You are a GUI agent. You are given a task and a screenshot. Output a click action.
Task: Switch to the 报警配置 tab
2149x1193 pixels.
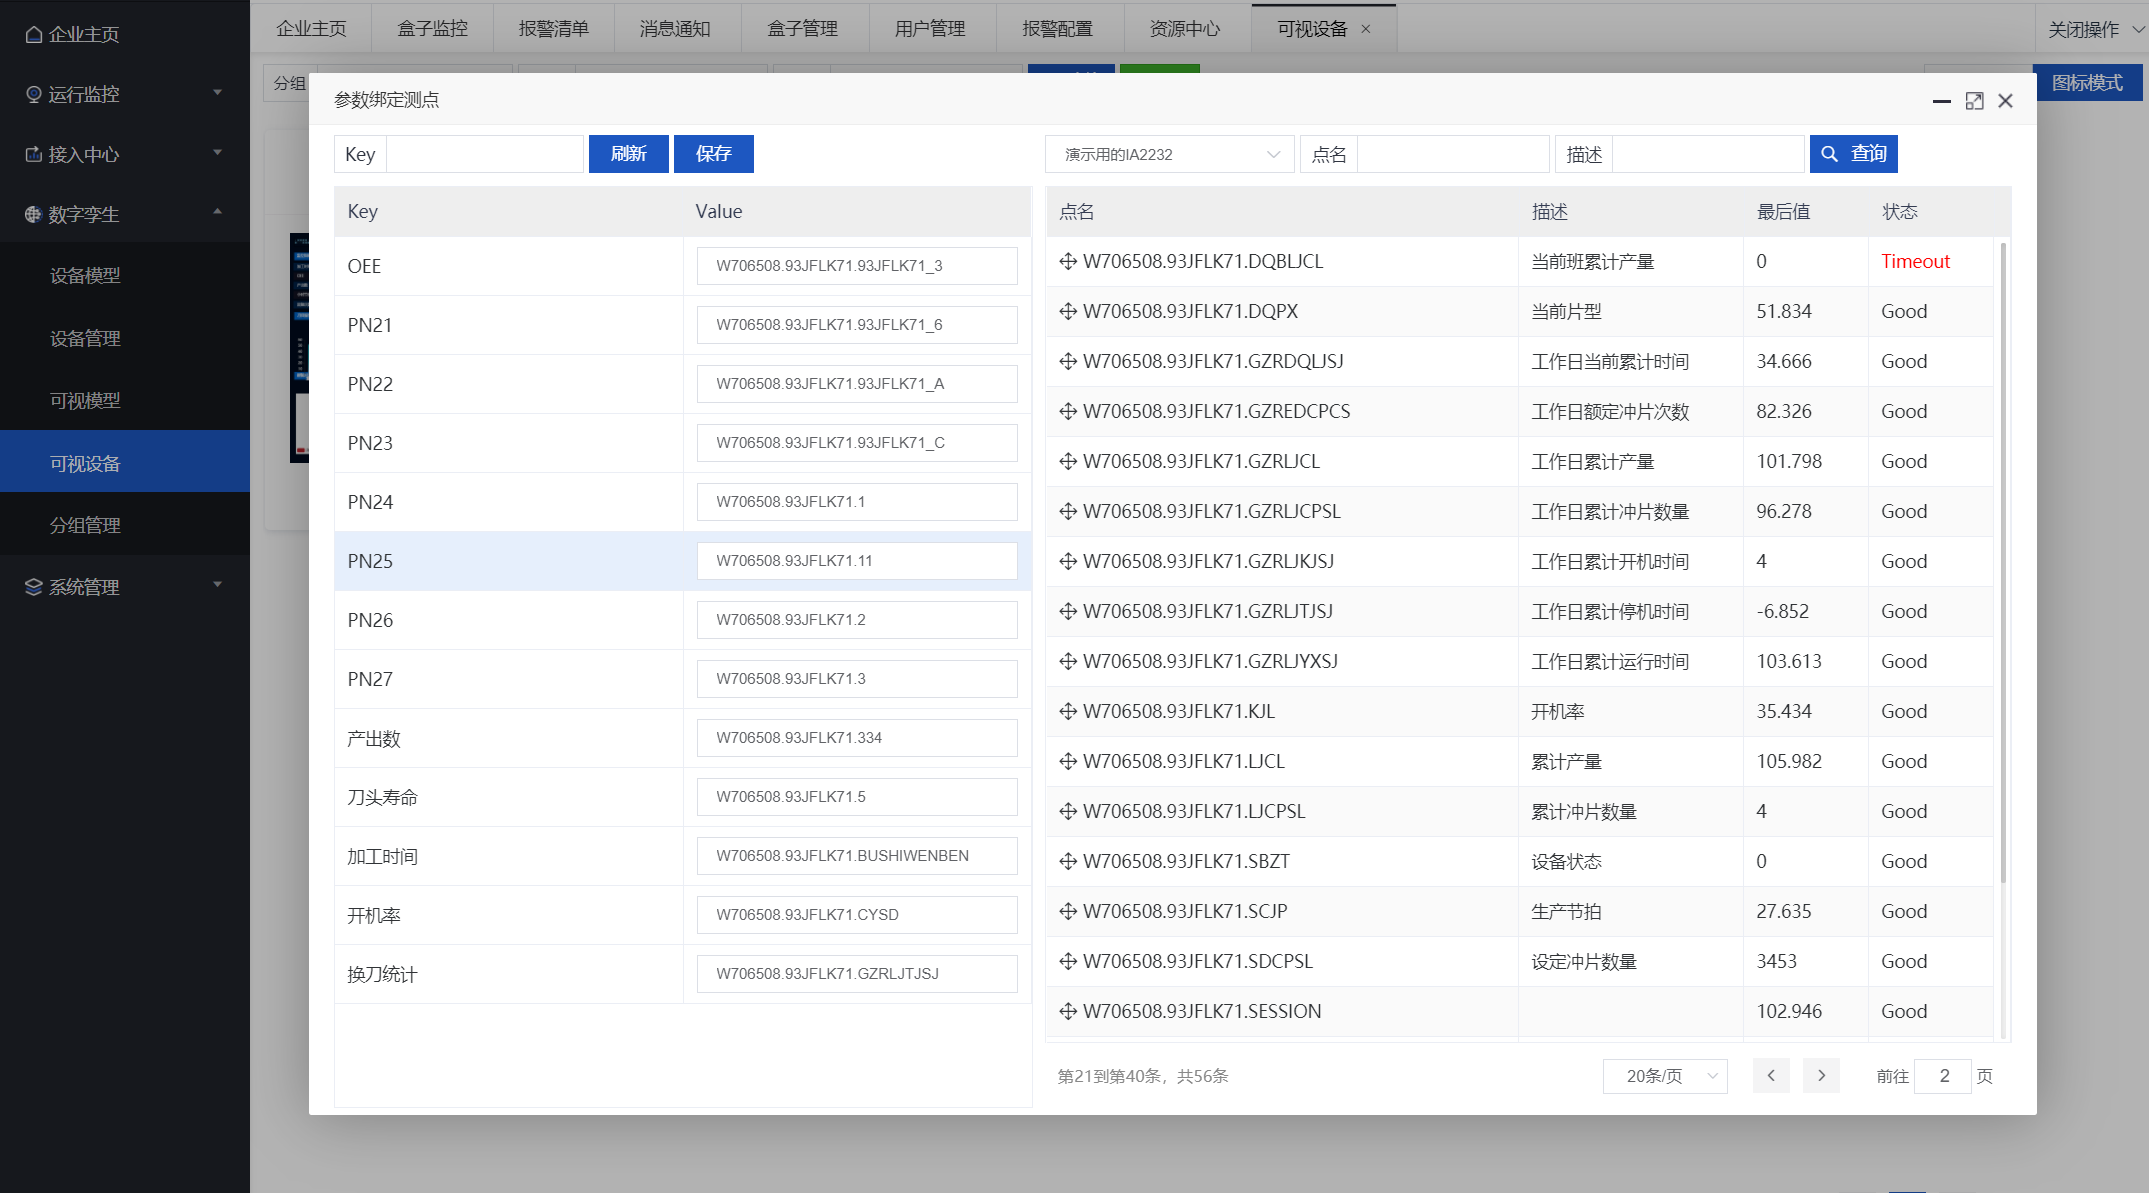(x=1058, y=29)
